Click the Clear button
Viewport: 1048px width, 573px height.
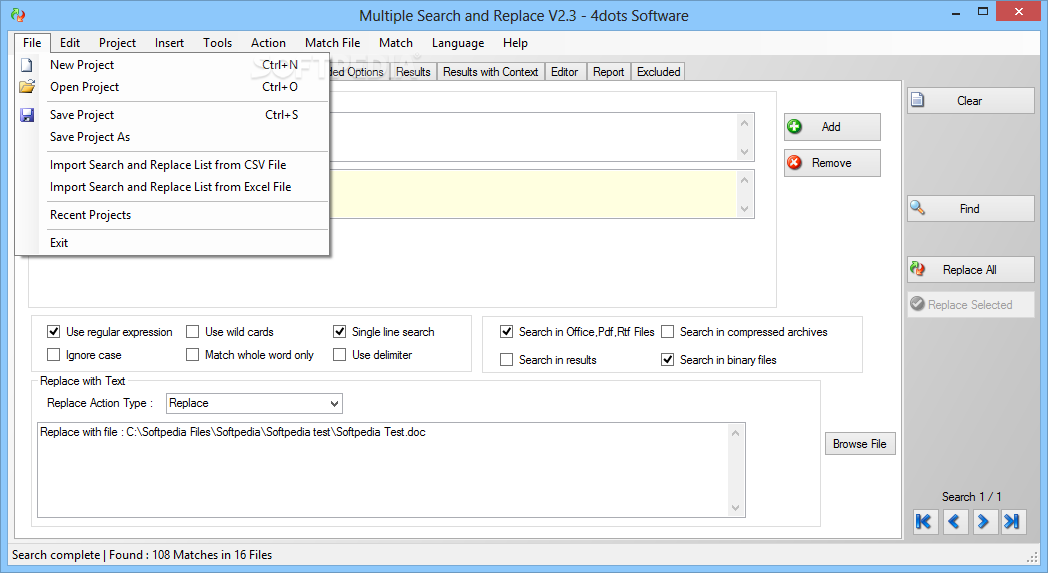click(970, 100)
